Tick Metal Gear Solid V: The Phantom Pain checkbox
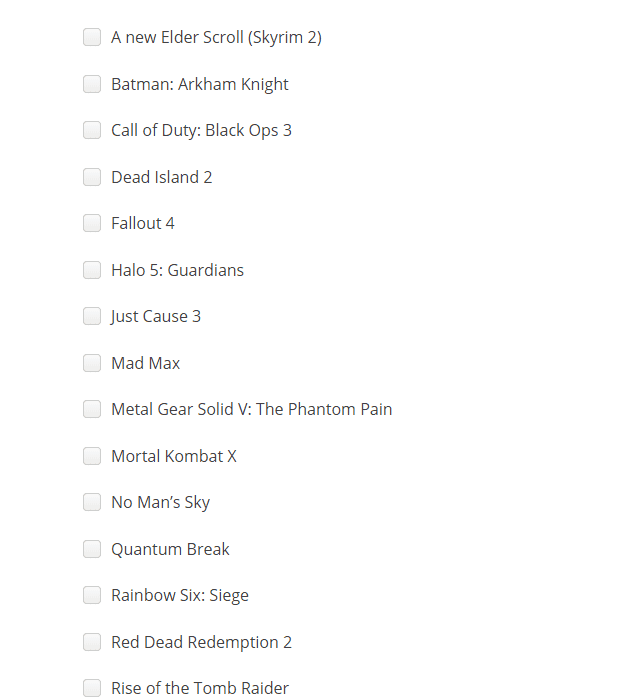Image resolution: width=624 pixels, height=698 pixels. [92, 410]
